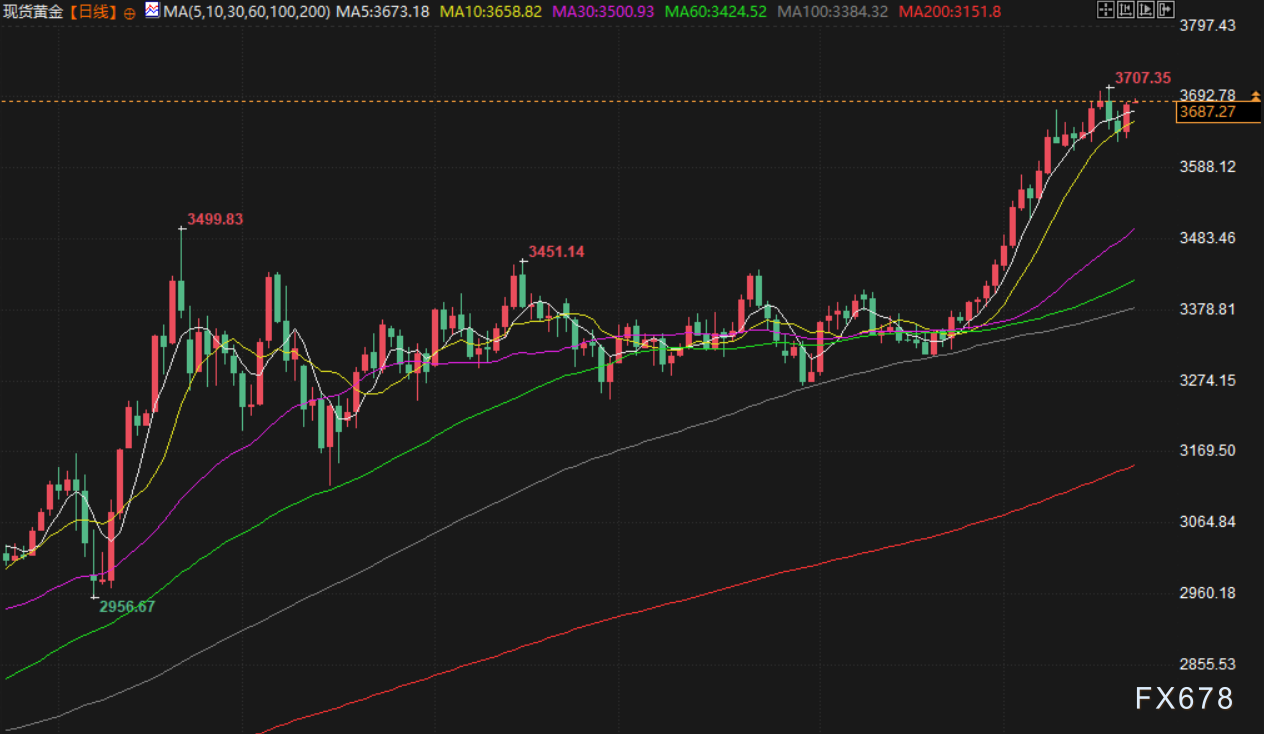
Task: Click the FX678 watermark logo
Action: point(1184,698)
